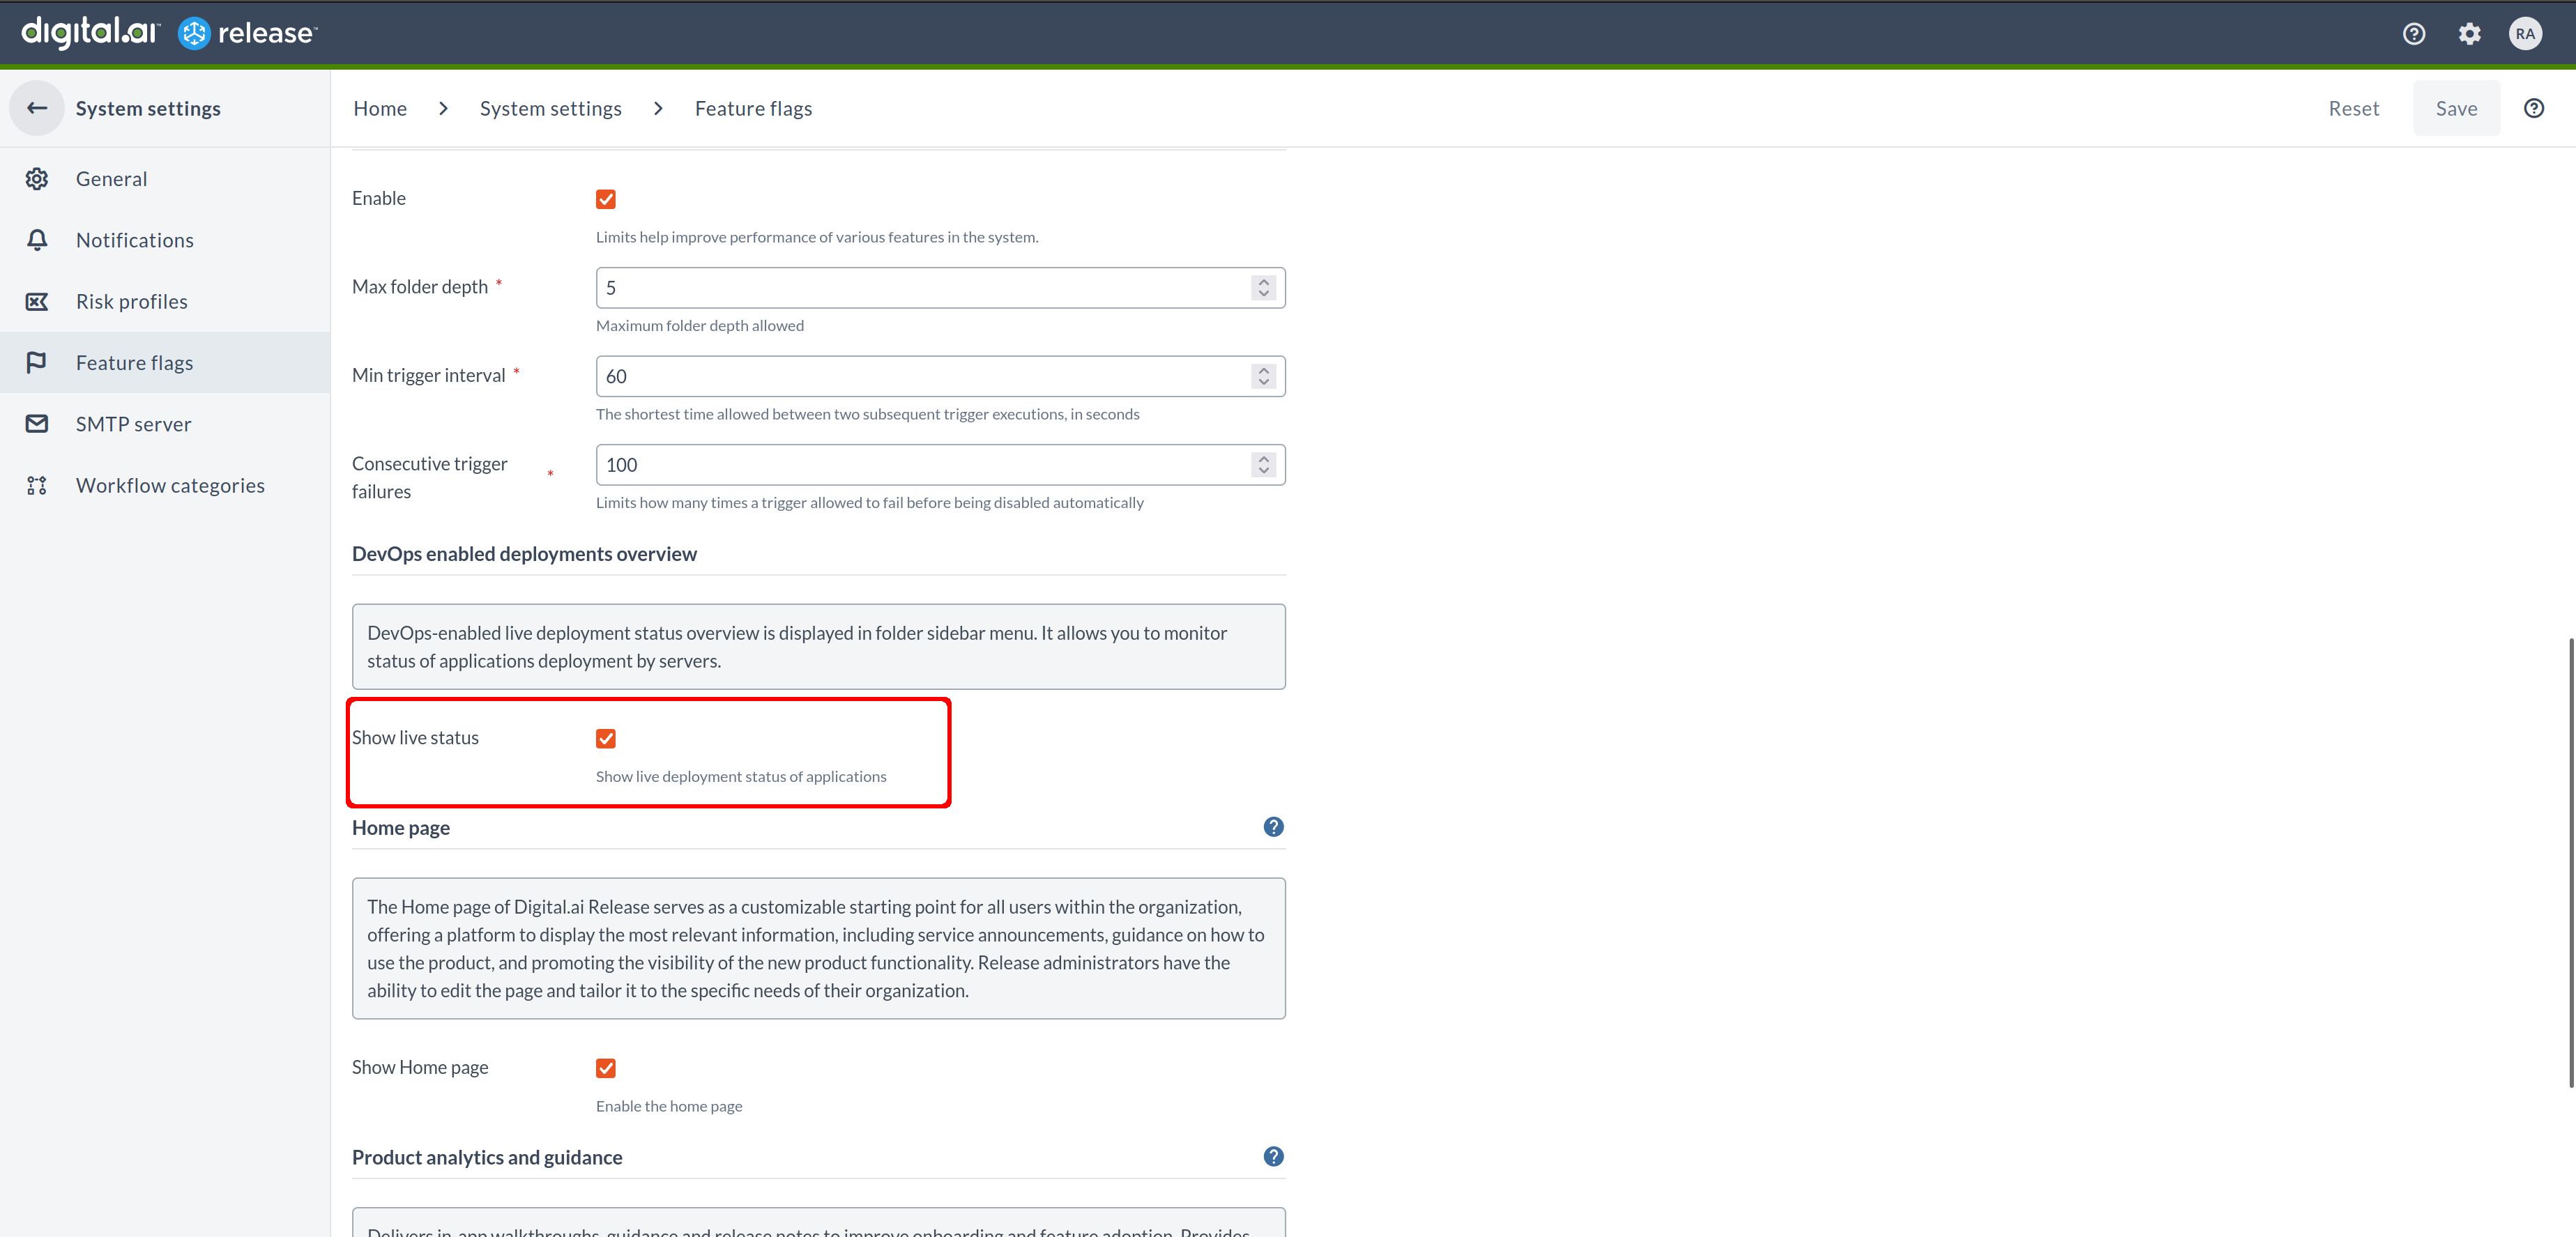Screen dimensions: 2576x1237
Task: Open SMTP server in the sidebar
Action: tap(165, 424)
